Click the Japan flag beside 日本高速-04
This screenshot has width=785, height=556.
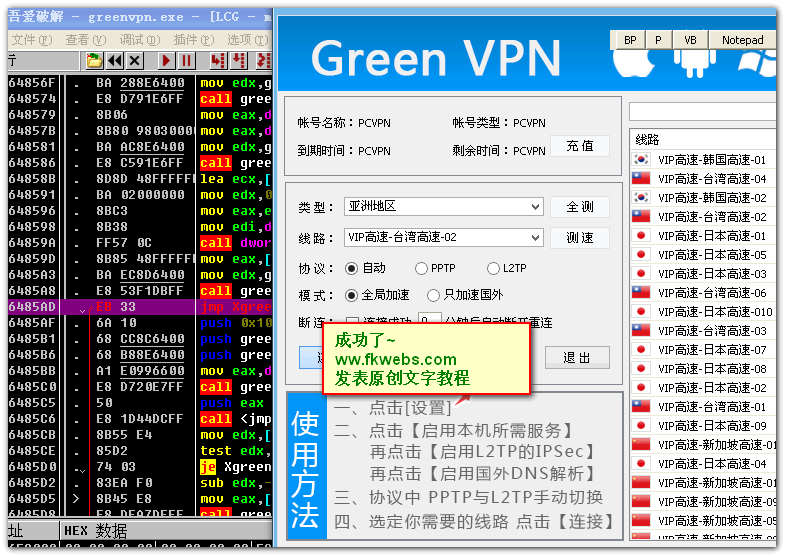[641, 464]
